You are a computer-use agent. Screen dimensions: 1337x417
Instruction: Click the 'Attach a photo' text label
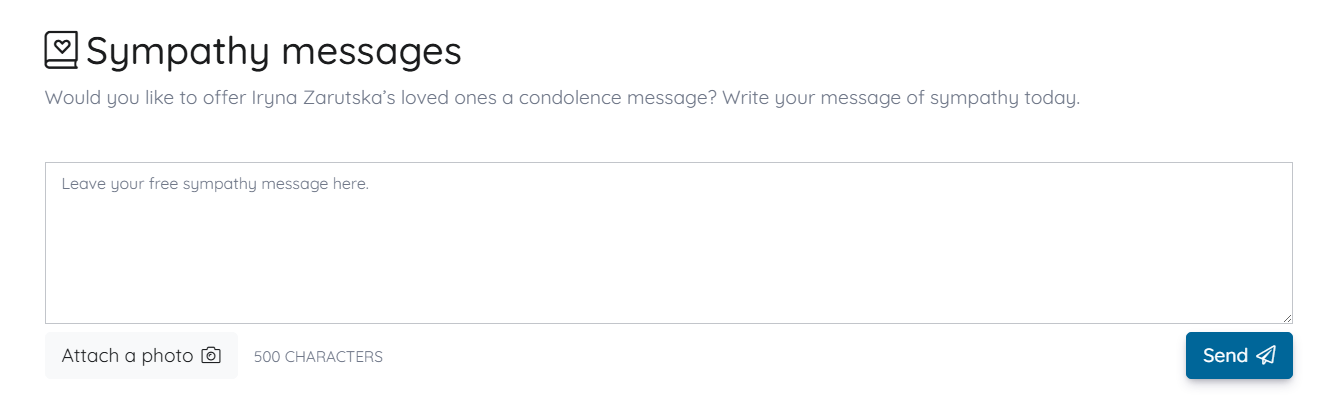coord(127,356)
